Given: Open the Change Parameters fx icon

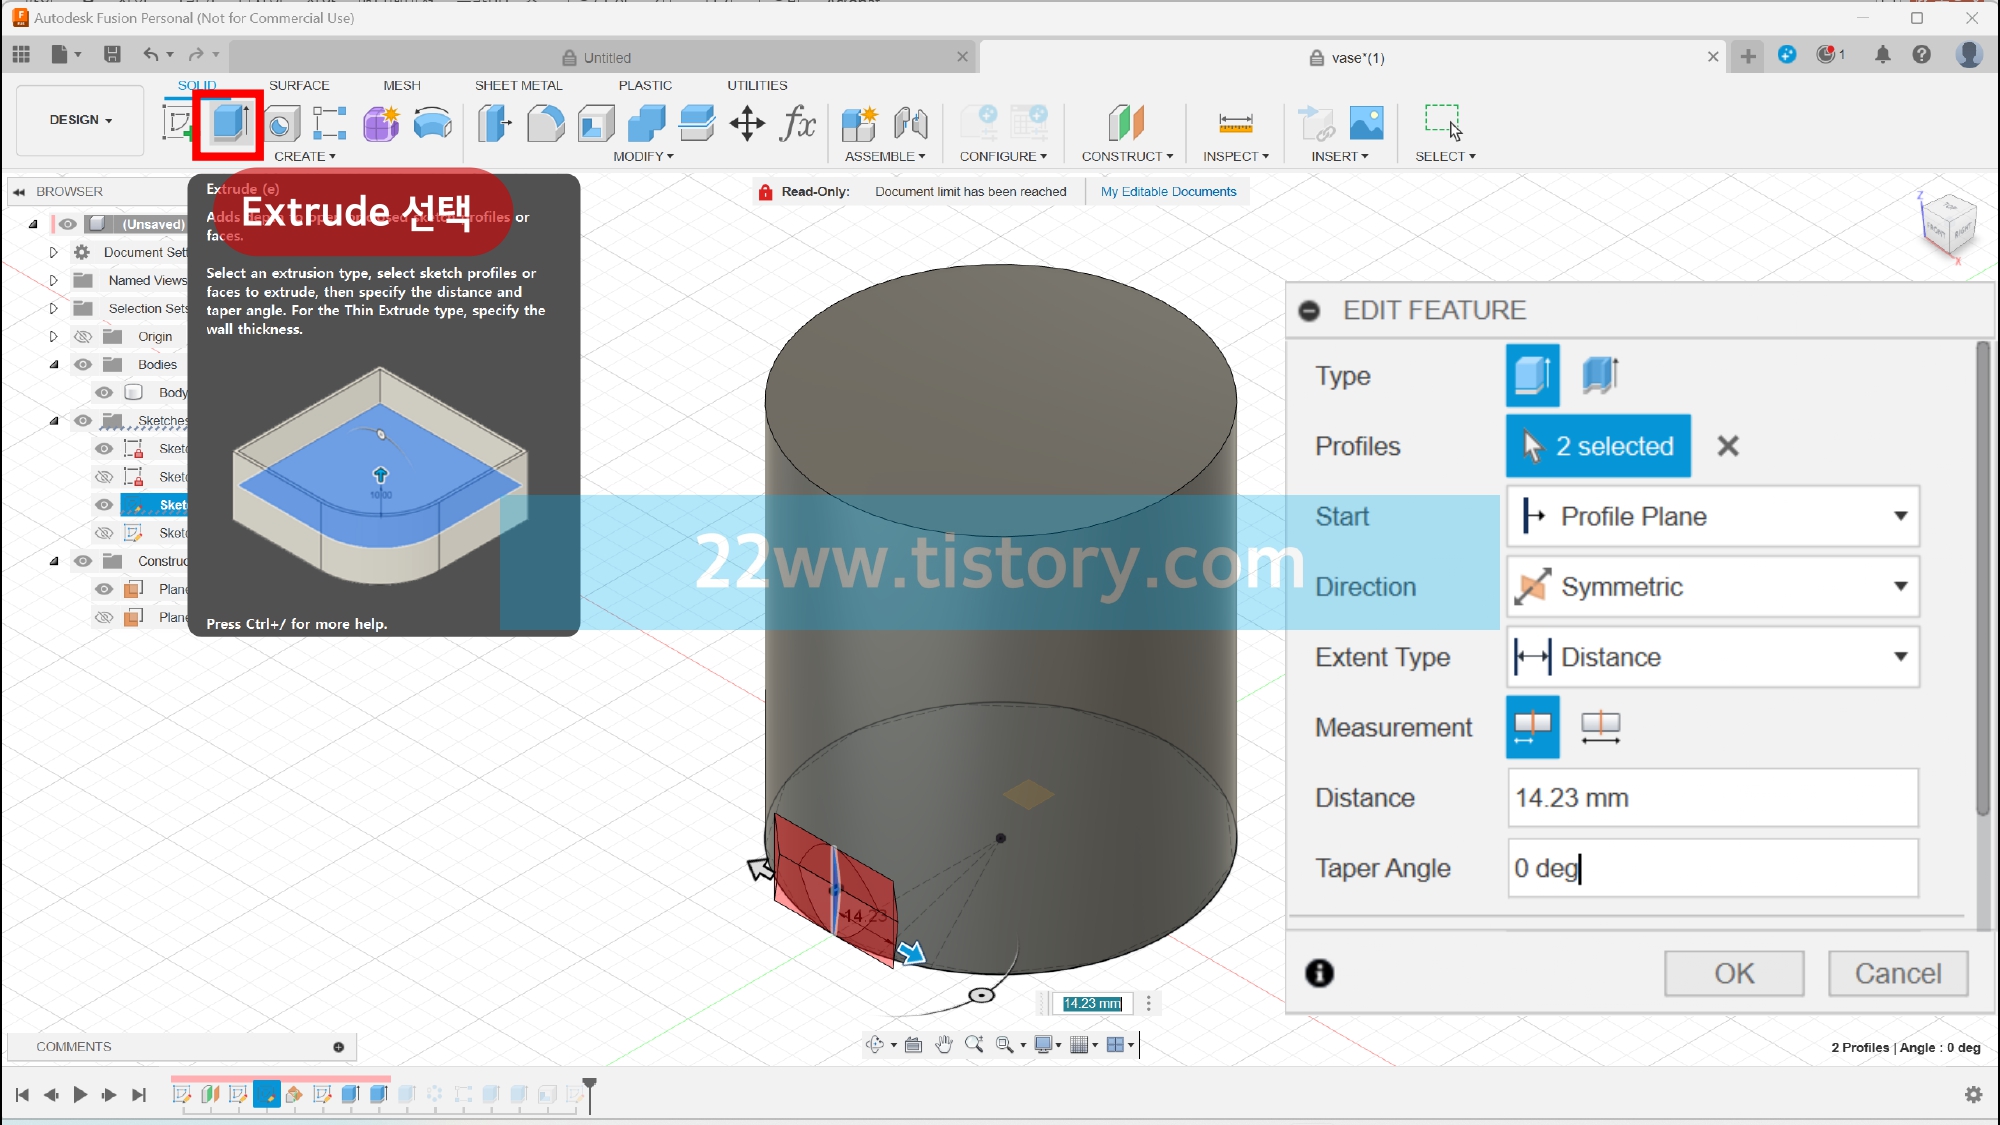Looking at the screenshot, I should [797, 124].
